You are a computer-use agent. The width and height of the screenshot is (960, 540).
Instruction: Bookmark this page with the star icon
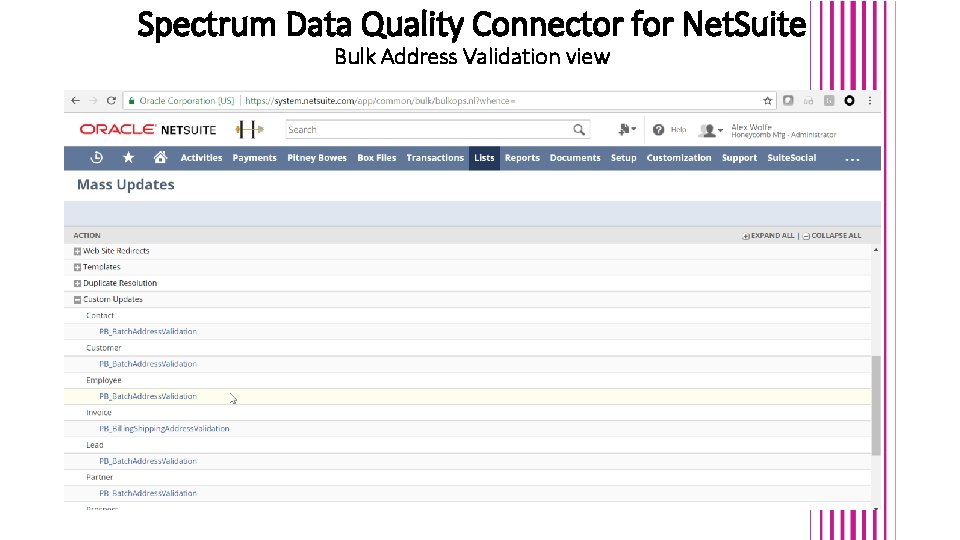767,100
